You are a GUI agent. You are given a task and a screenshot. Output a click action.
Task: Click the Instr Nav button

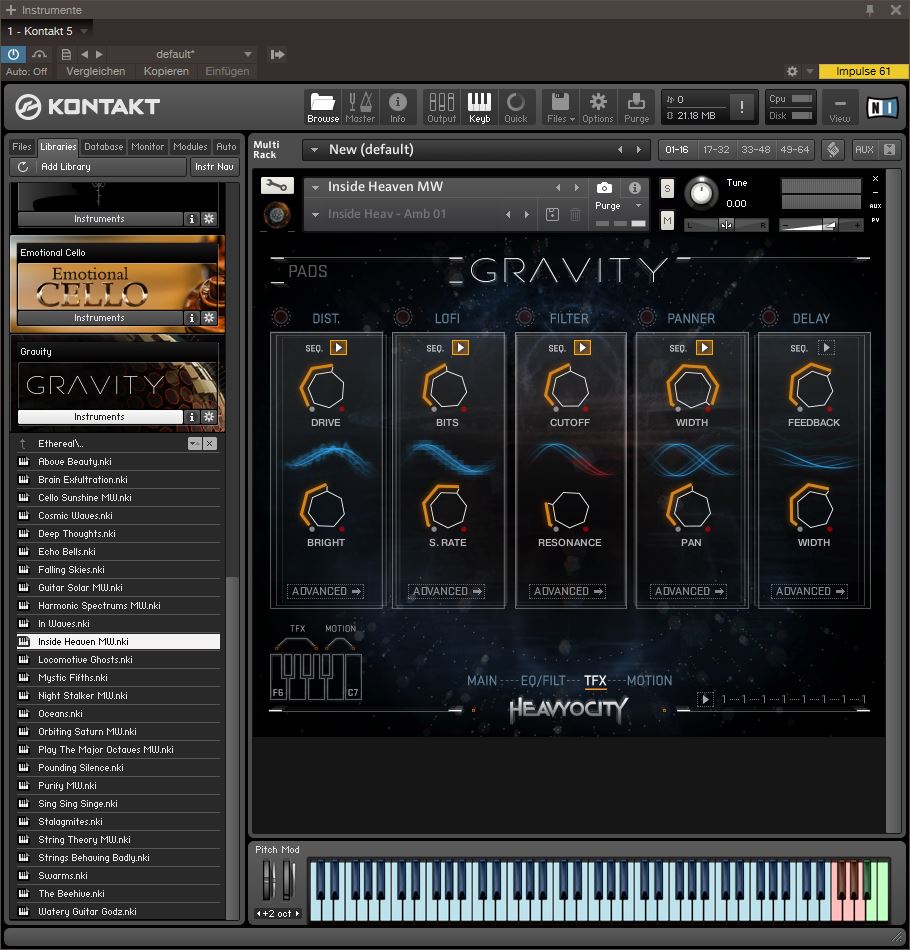pos(214,167)
